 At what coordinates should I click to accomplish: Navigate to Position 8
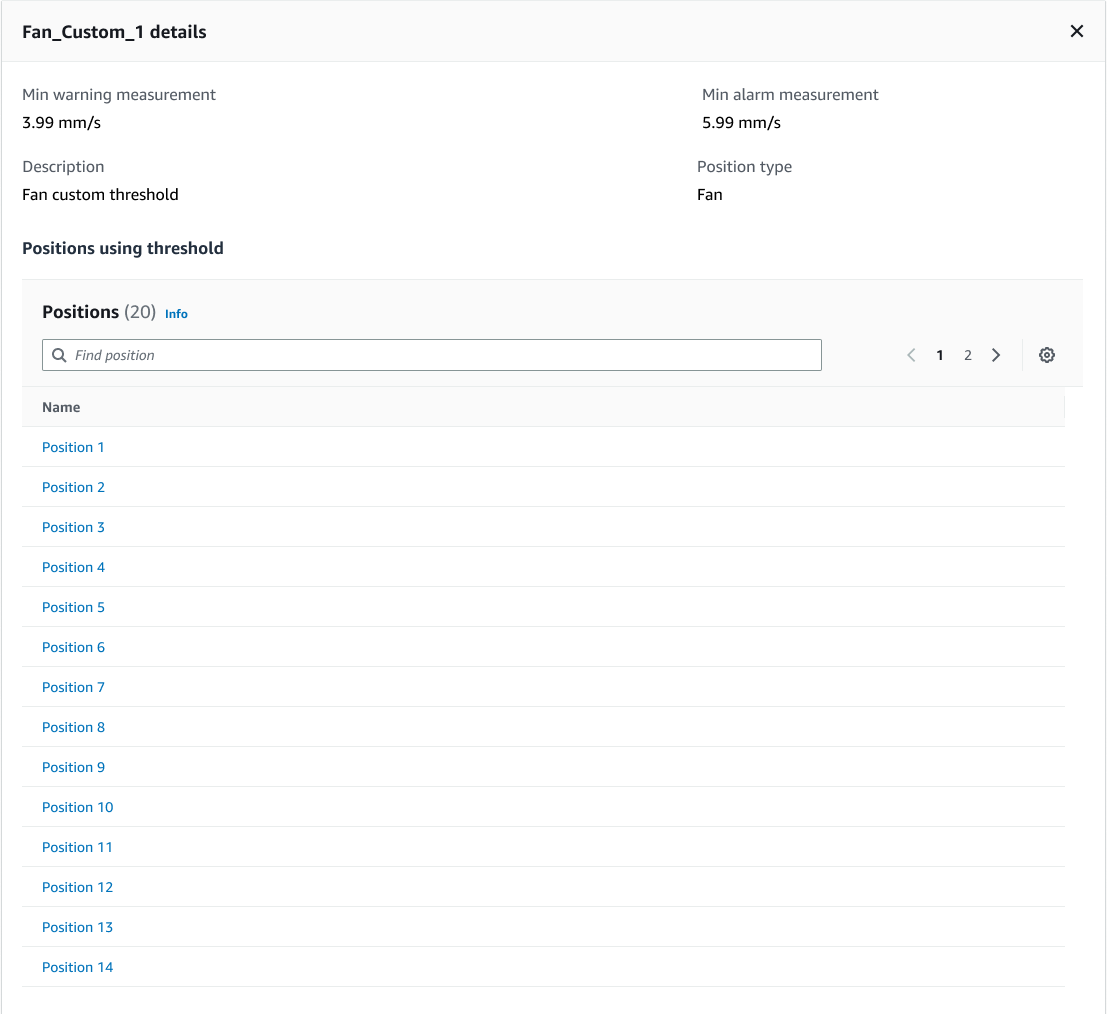click(73, 727)
